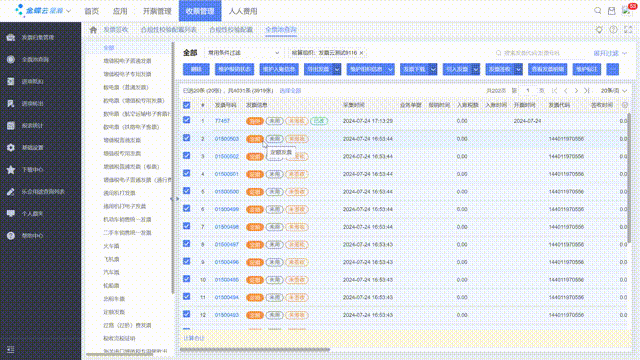This screenshot has height=360, width=640.
Task: Open 帮助中心 question icon in sidebar
Action: tap(11, 236)
